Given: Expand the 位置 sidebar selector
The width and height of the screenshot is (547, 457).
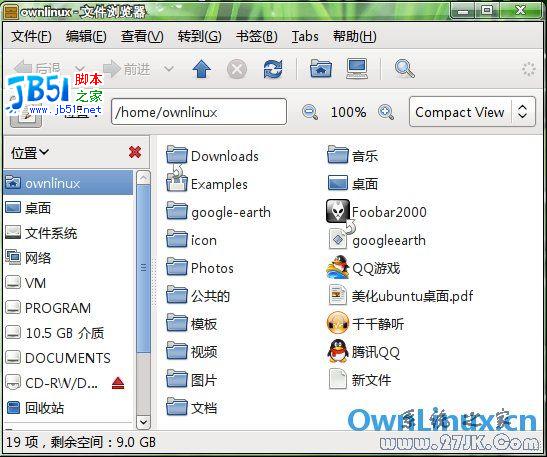Looking at the screenshot, I should pos(30,152).
